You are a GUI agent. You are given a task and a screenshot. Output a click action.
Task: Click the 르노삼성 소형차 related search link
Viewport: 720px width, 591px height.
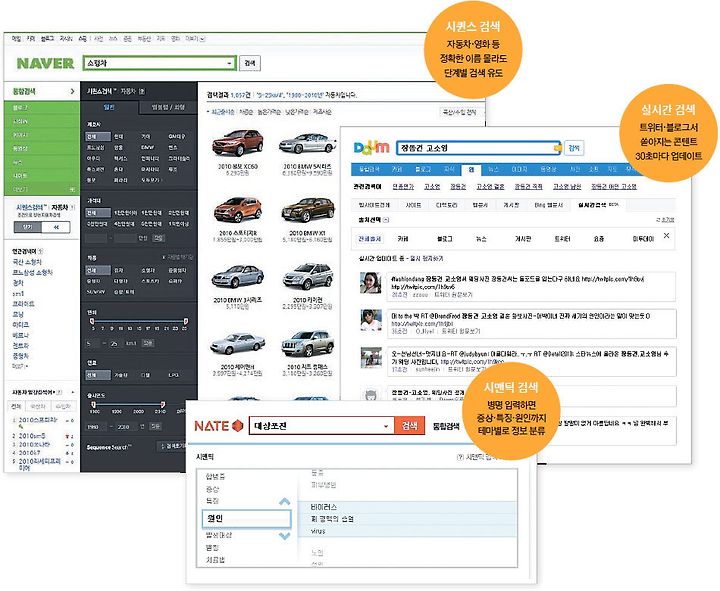[32, 273]
